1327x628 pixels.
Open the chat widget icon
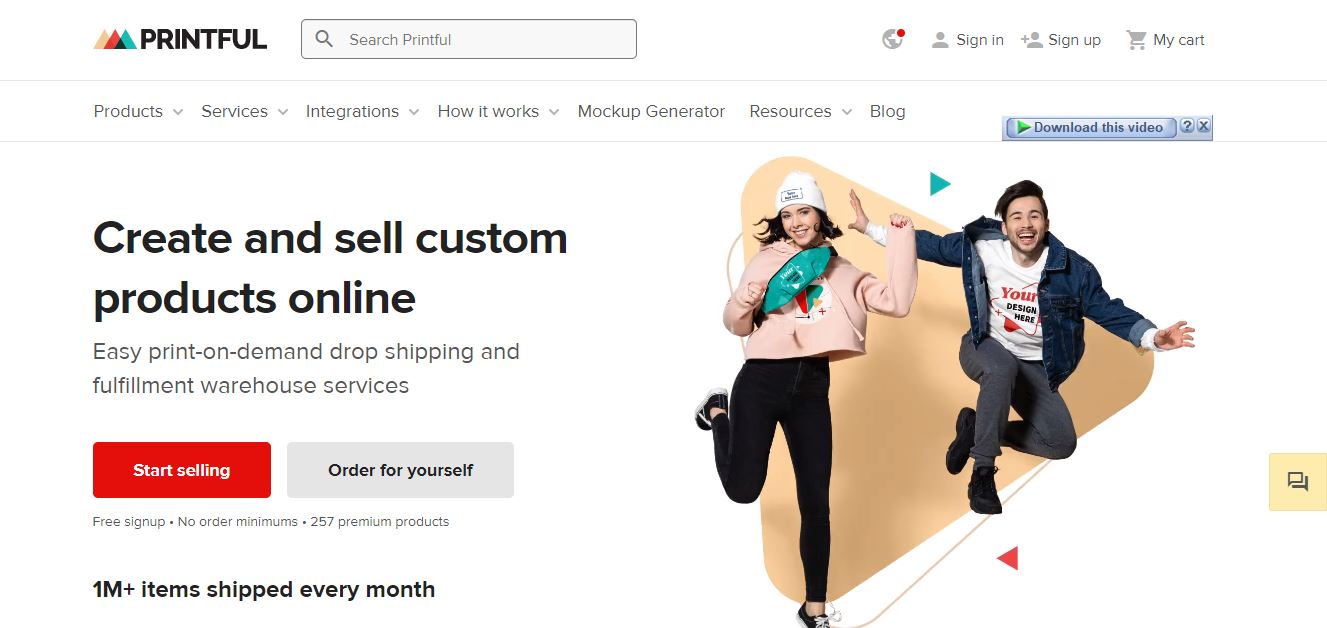pos(1298,482)
